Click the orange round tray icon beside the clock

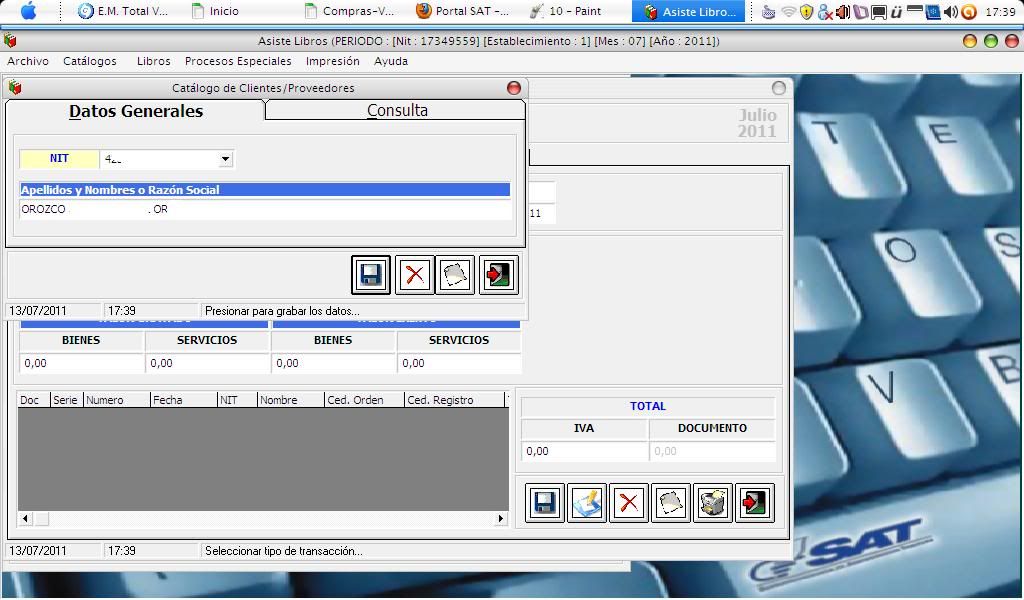(969, 12)
